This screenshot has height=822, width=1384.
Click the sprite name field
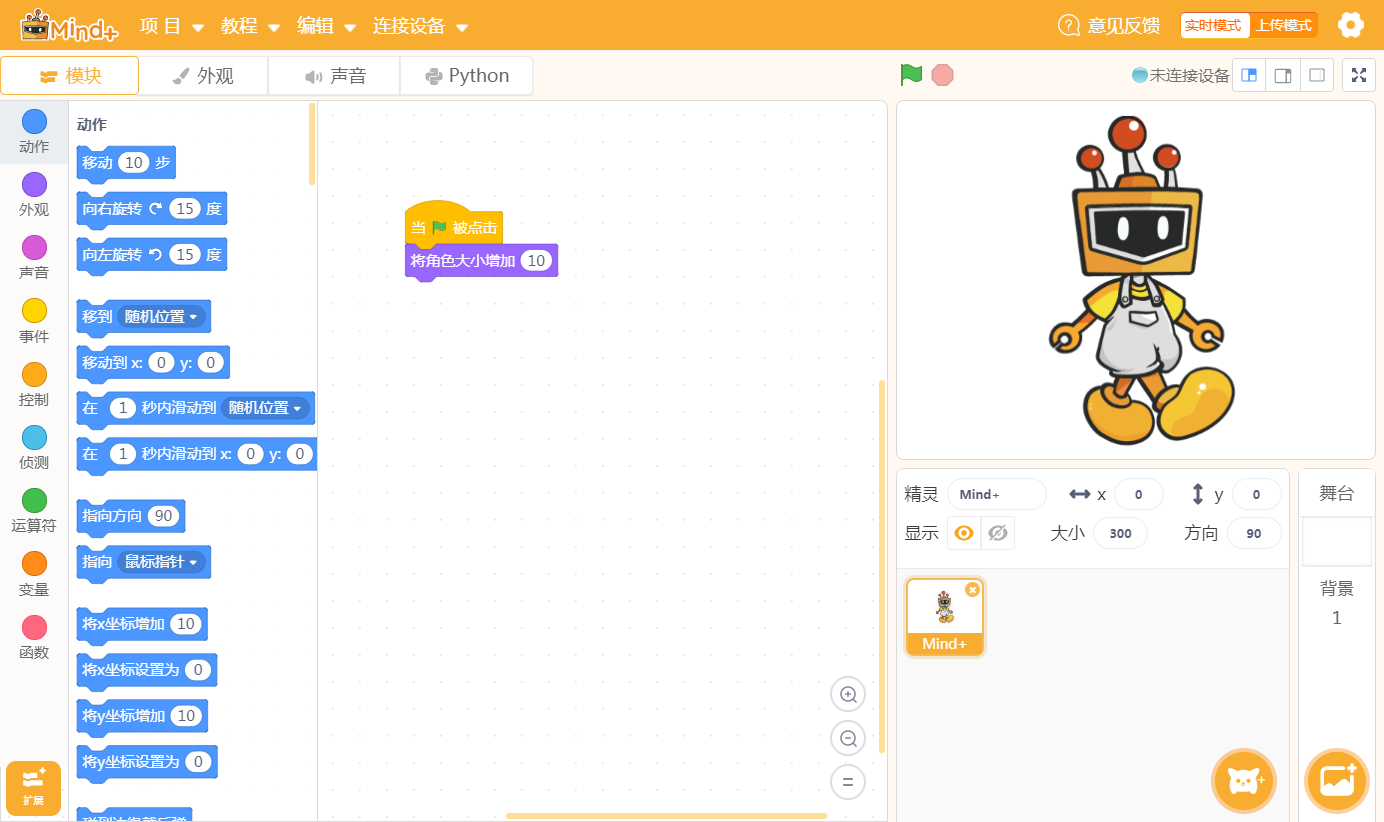click(997, 494)
